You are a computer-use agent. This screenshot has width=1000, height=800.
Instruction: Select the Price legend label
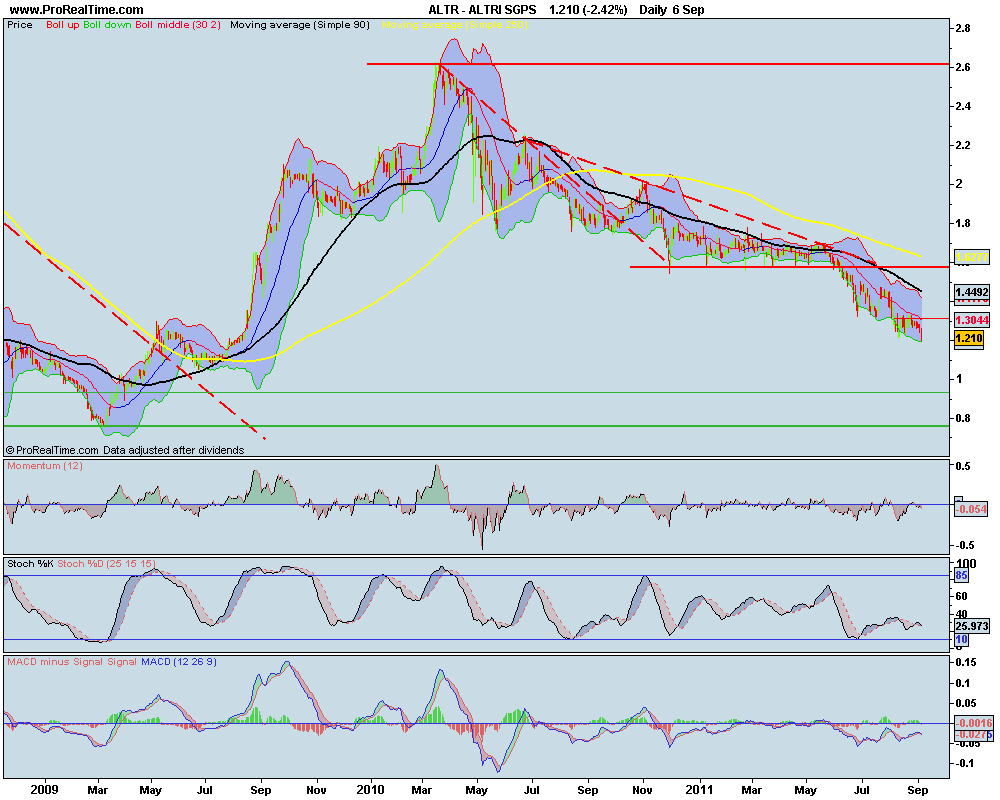coord(20,25)
